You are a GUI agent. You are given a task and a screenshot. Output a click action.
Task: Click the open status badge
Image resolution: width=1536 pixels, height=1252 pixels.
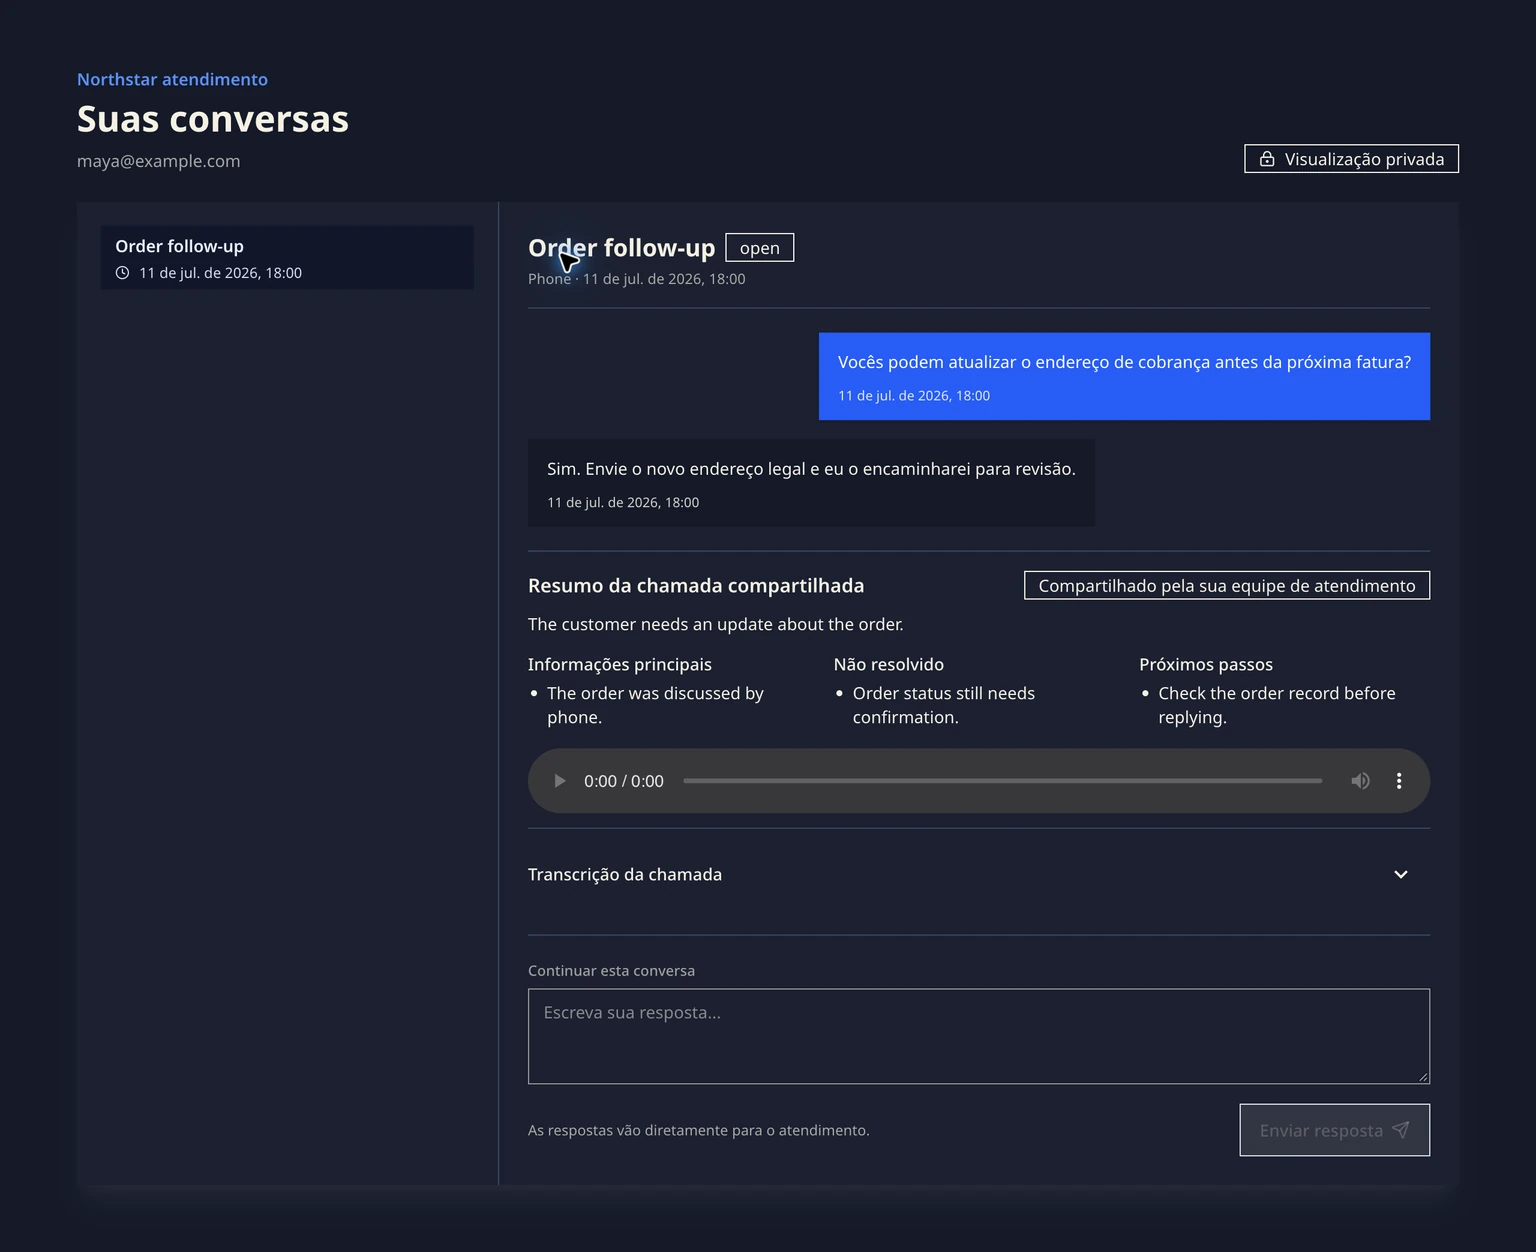click(759, 248)
